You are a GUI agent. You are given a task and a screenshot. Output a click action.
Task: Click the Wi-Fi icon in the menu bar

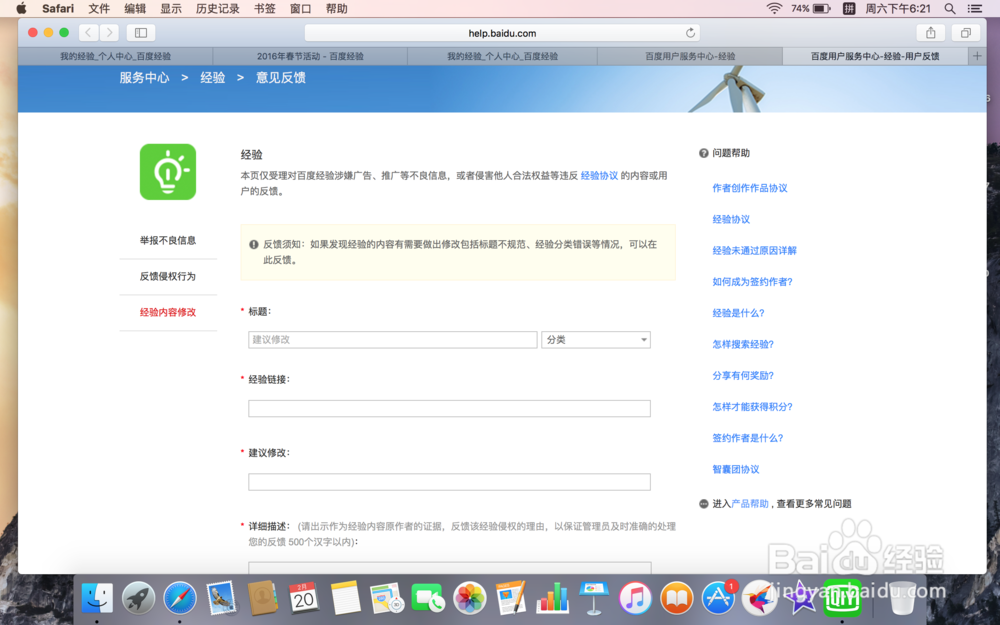point(775,9)
